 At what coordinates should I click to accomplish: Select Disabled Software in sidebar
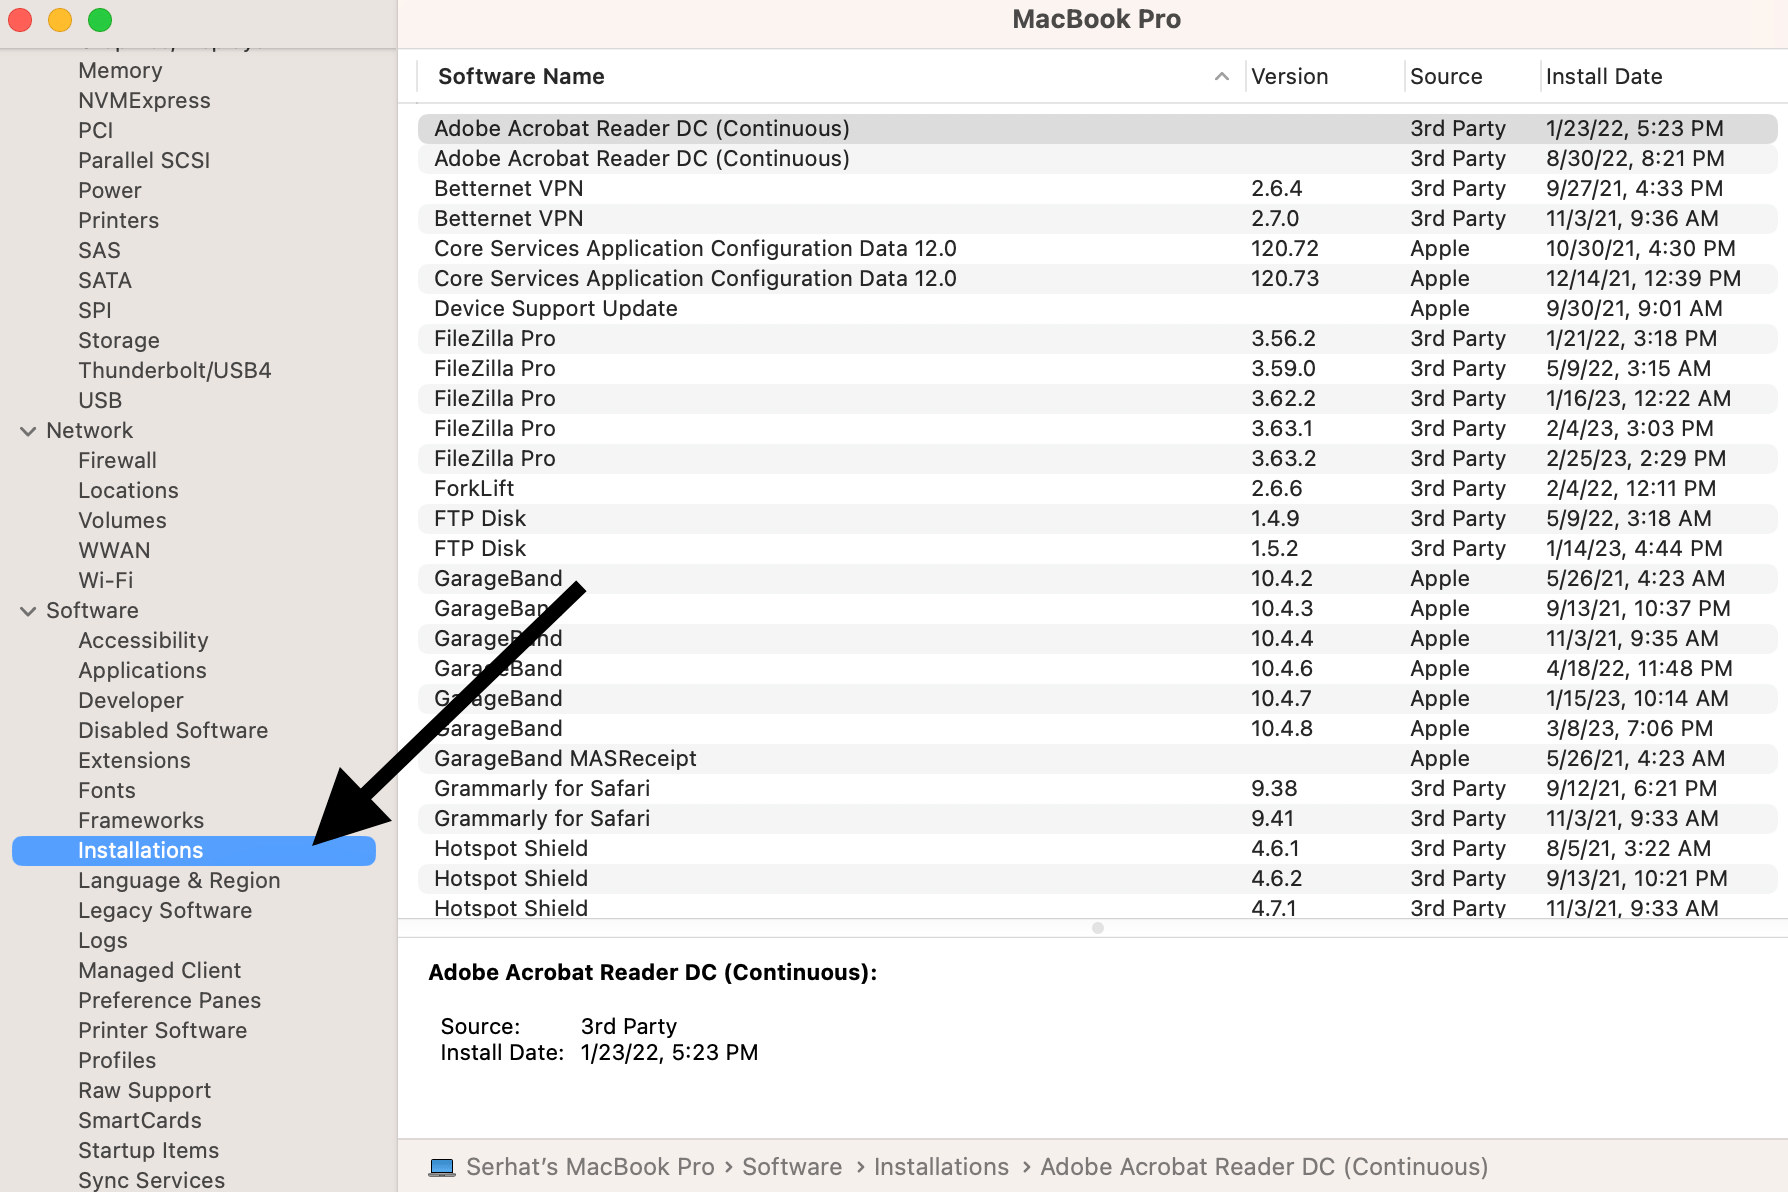tap(173, 731)
